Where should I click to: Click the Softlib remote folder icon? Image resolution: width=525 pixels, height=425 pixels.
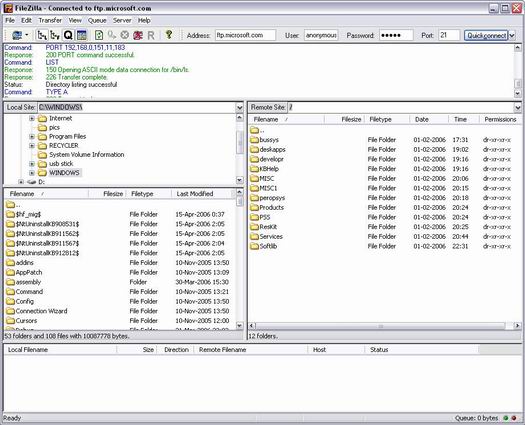pyautogui.click(x=254, y=246)
